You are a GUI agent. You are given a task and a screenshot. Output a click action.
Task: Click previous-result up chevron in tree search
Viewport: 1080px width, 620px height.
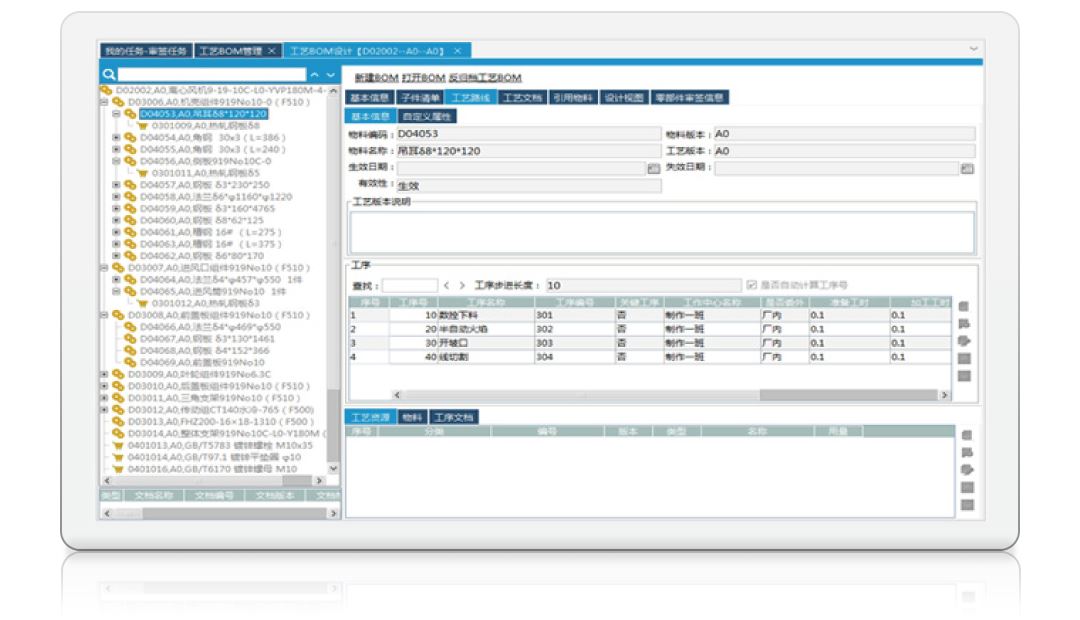(x=315, y=75)
